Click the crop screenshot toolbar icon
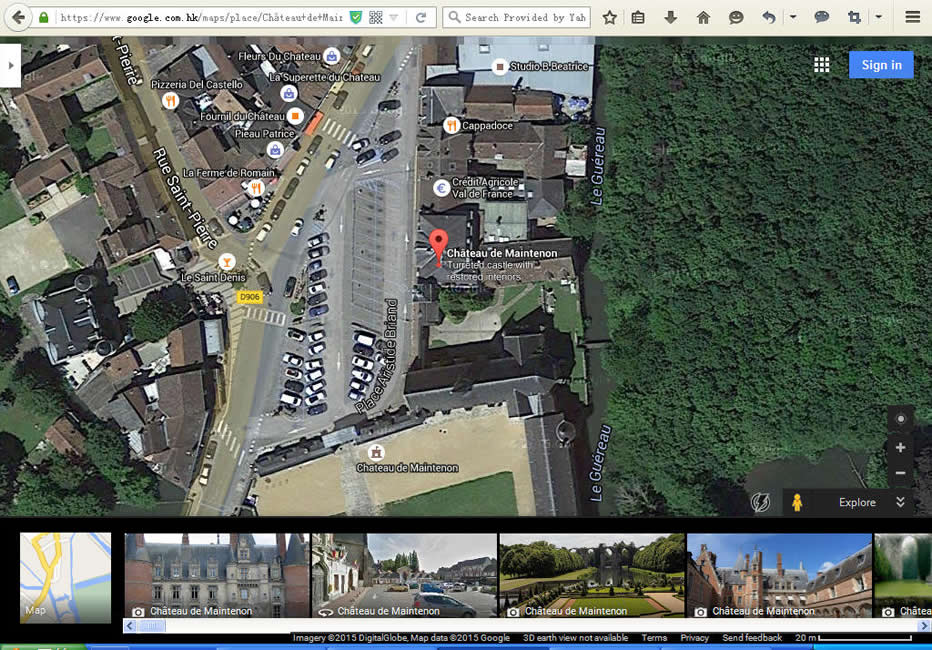The width and height of the screenshot is (932, 650). pyautogui.click(x=854, y=18)
